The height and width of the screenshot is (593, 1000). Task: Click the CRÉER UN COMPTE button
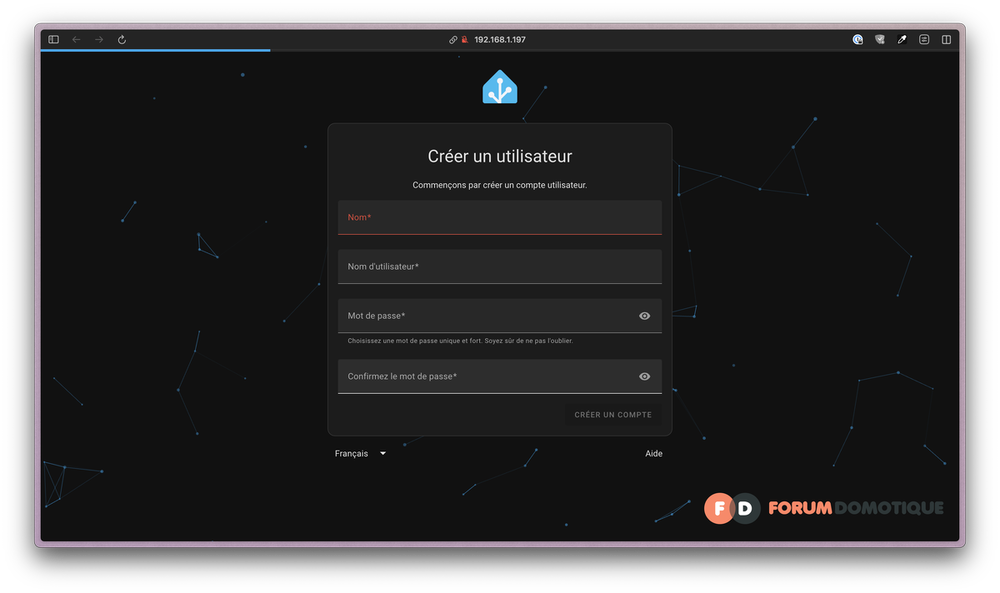[x=613, y=414]
